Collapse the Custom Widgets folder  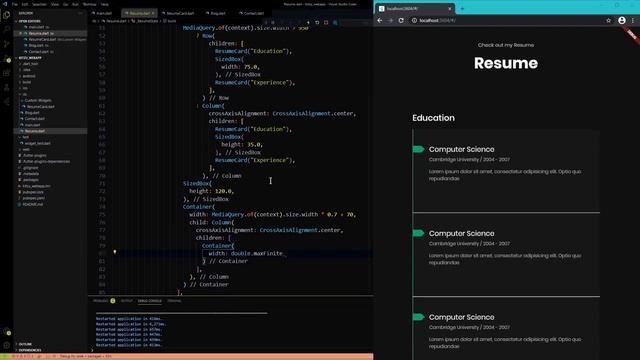point(38,100)
